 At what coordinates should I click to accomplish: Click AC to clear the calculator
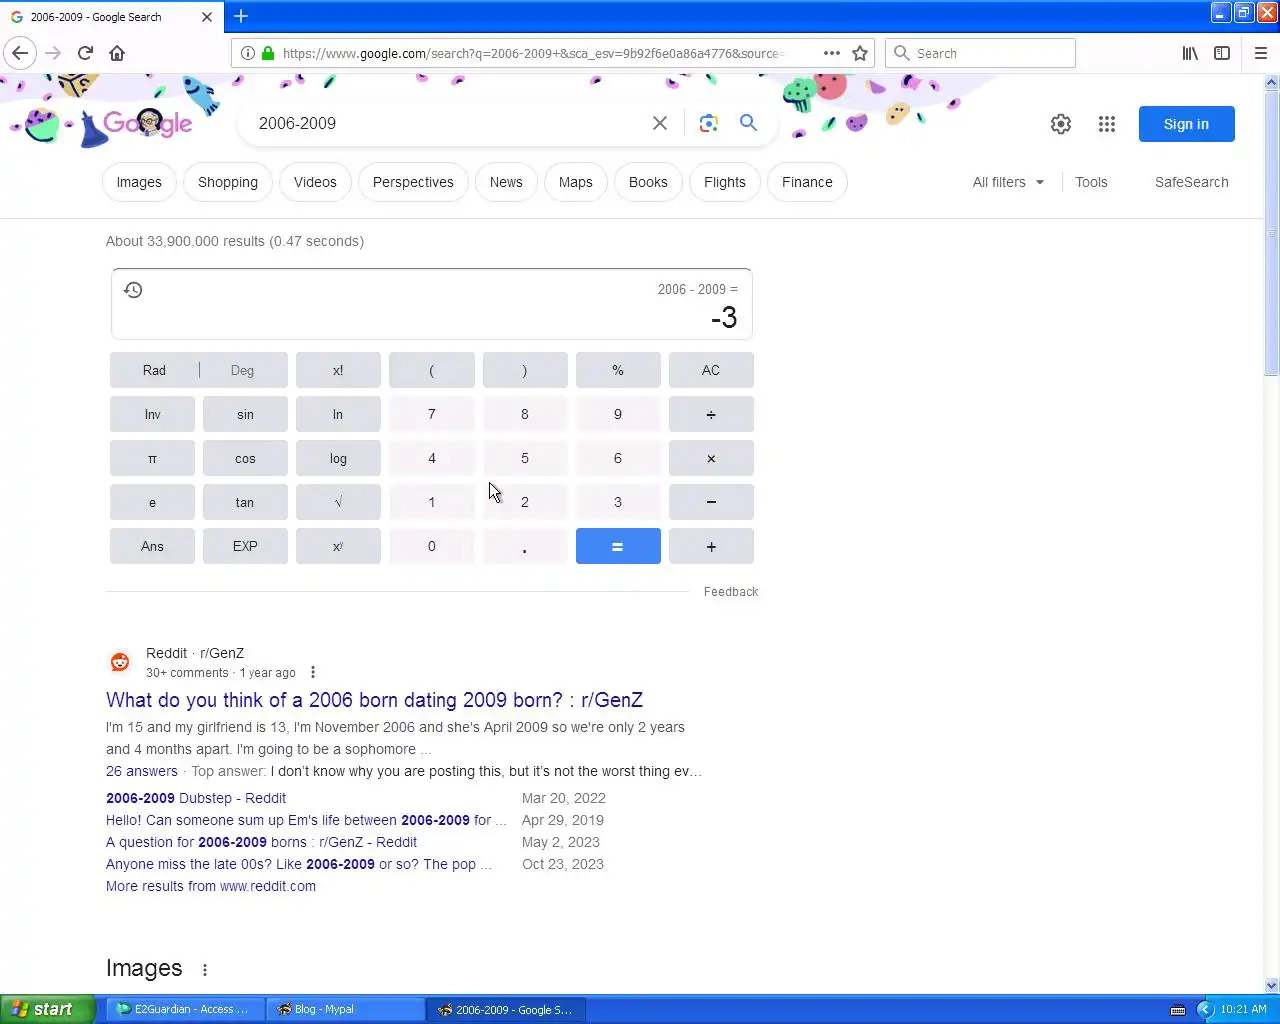(711, 370)
